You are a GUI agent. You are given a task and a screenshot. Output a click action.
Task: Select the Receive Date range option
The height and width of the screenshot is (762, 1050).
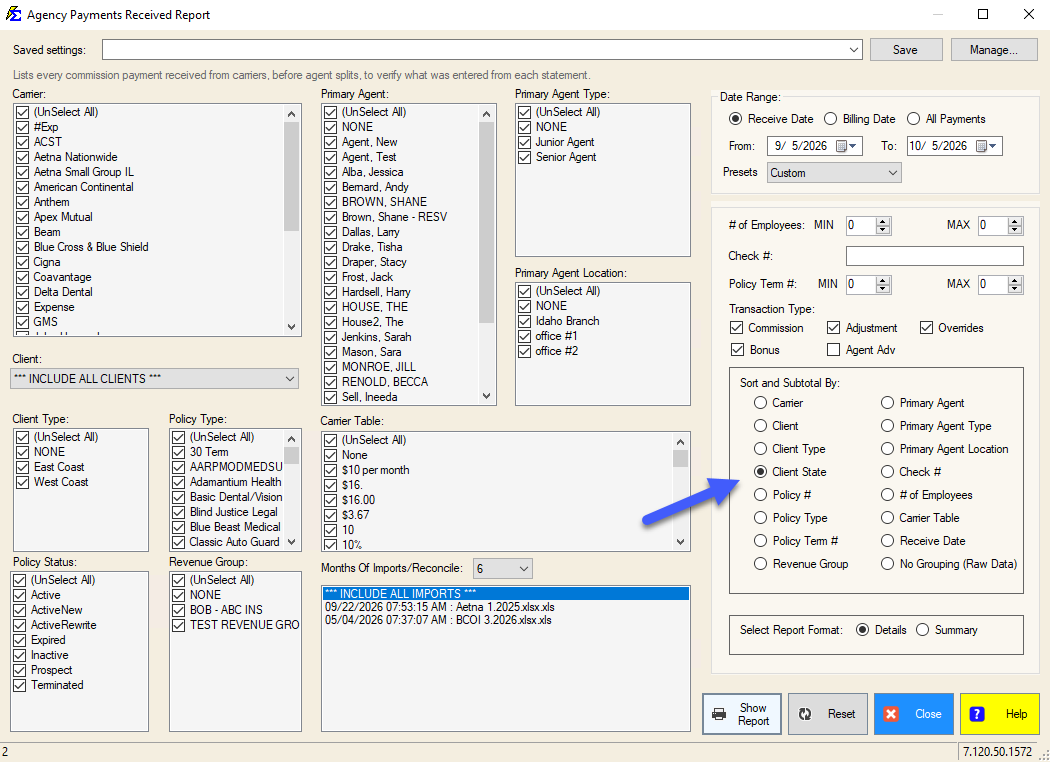[771, 119]
